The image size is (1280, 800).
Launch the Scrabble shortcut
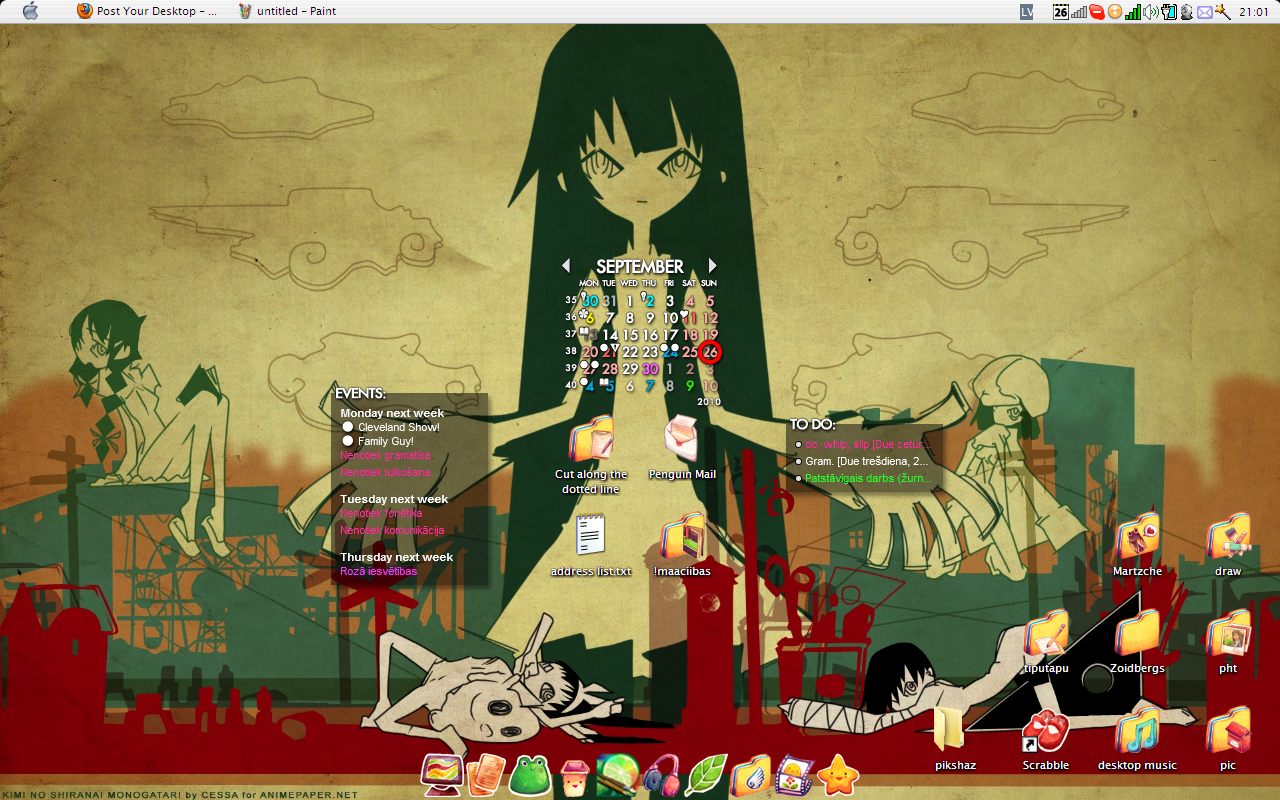click(1046, 739)
